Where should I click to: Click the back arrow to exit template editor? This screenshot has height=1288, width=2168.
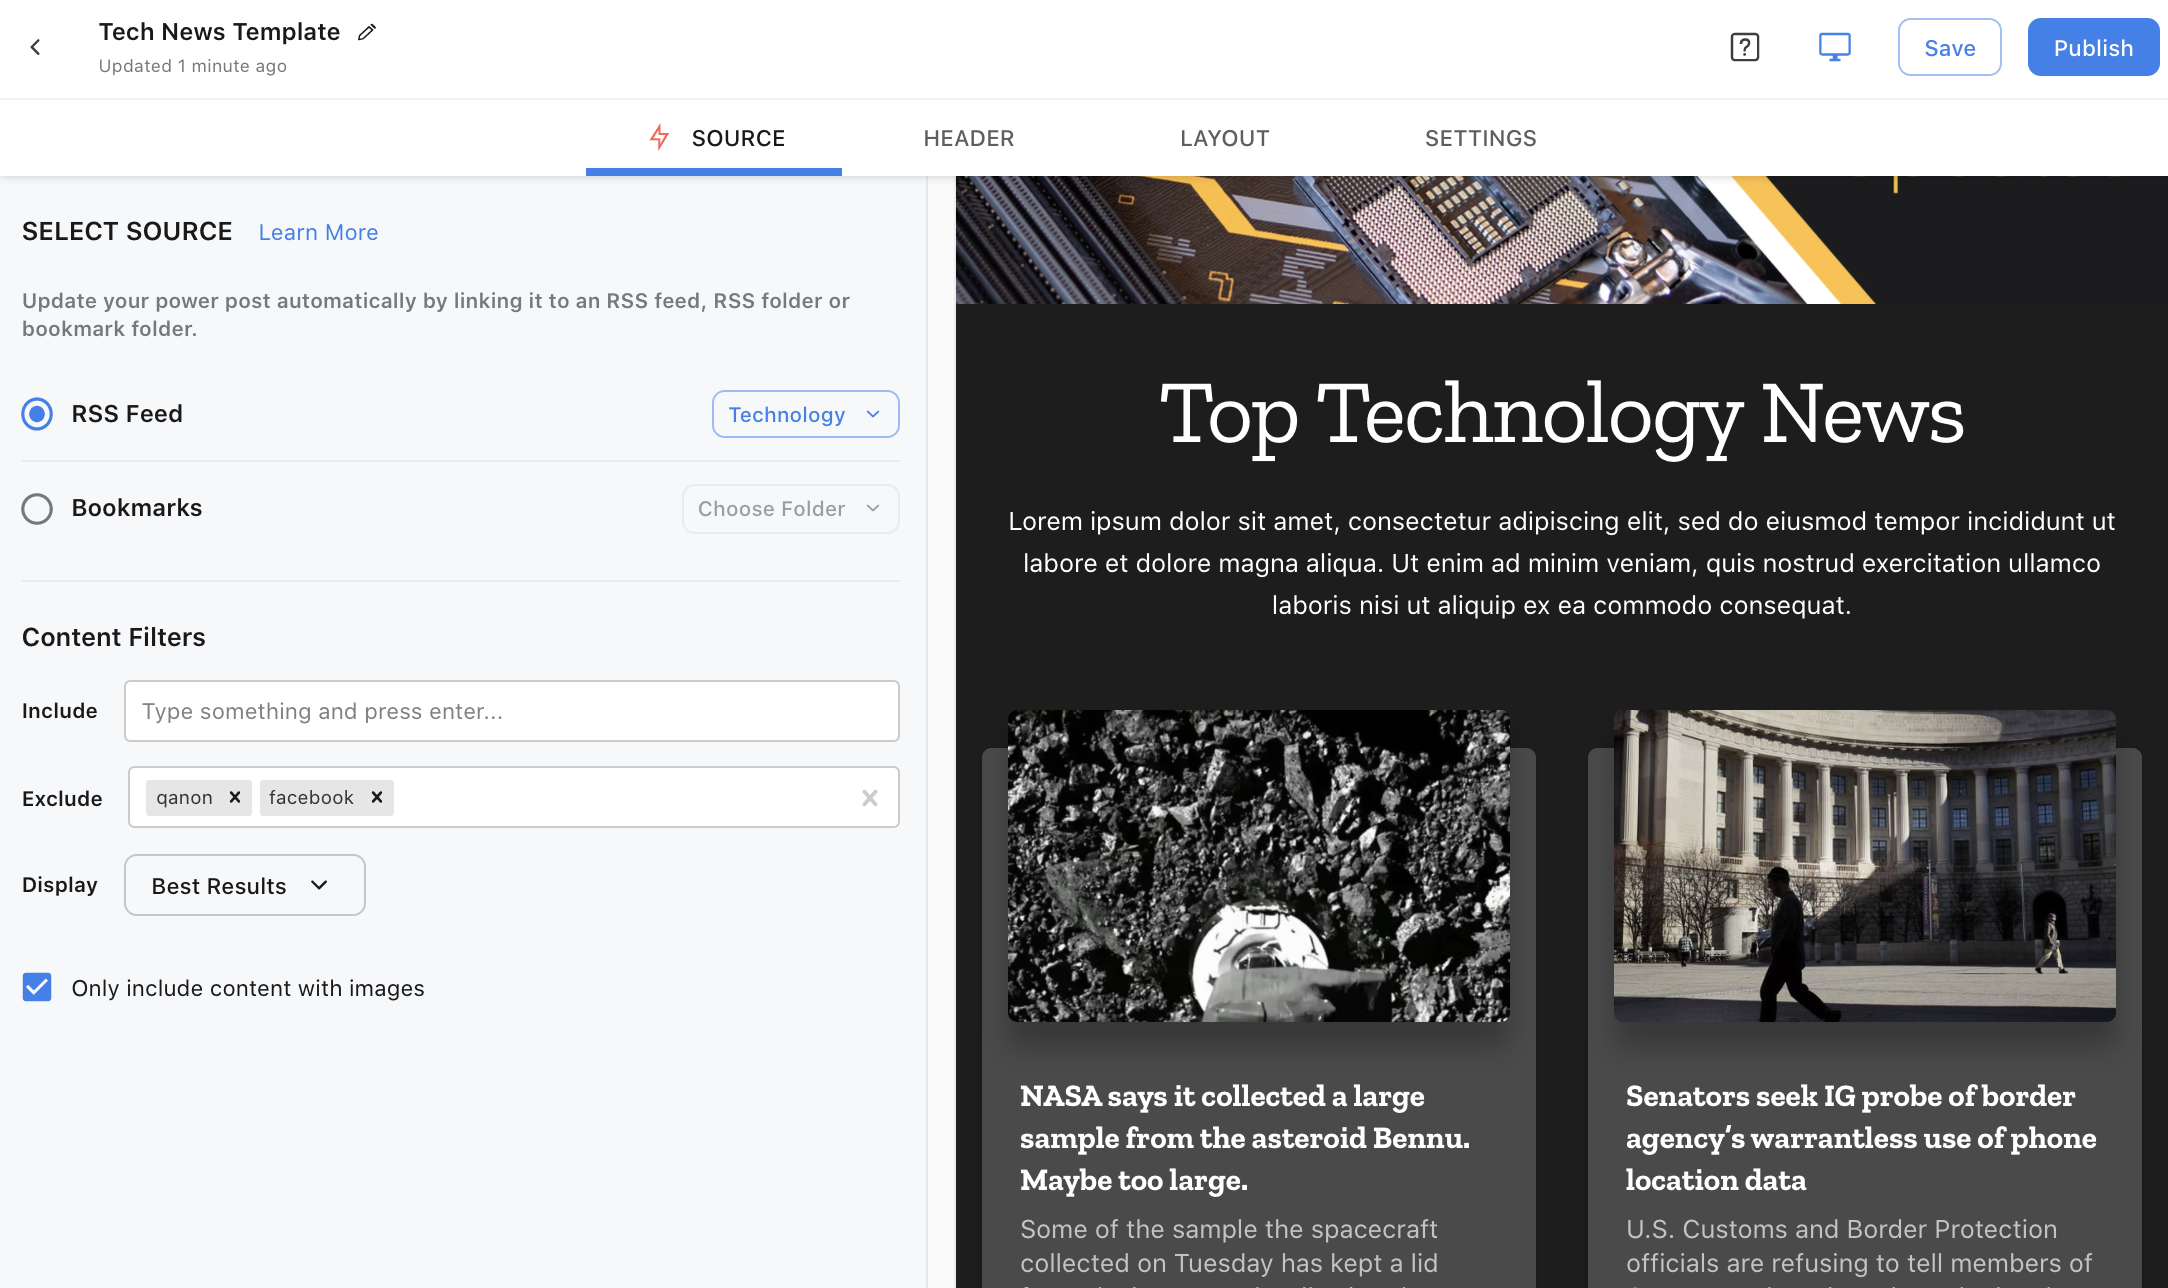36,47
